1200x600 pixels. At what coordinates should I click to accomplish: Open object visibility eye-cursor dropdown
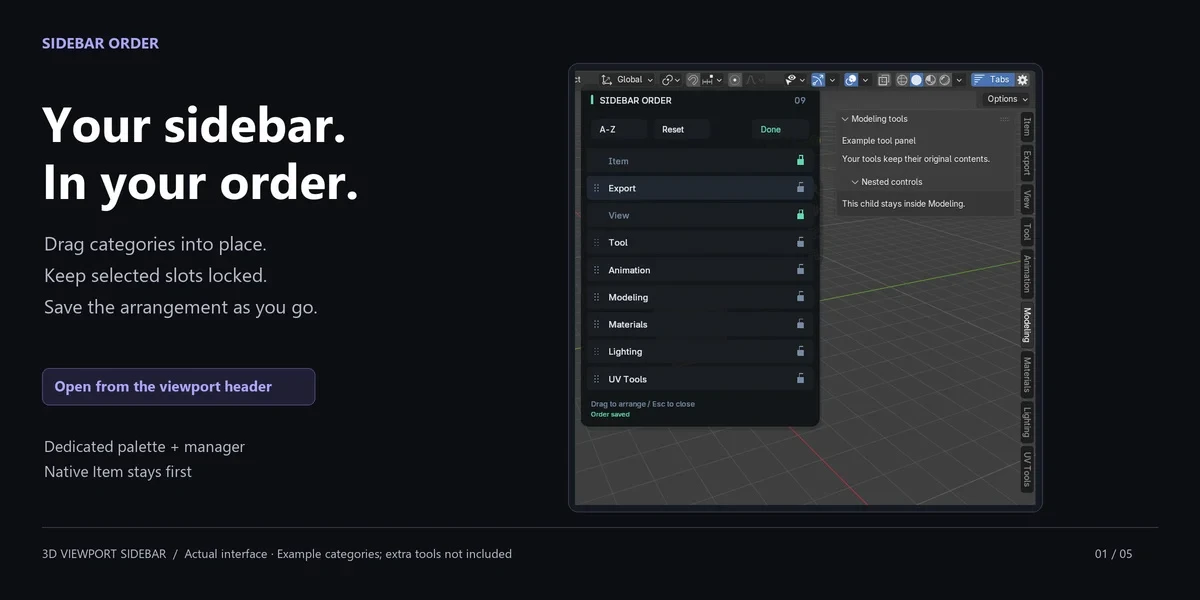[796, 80]
